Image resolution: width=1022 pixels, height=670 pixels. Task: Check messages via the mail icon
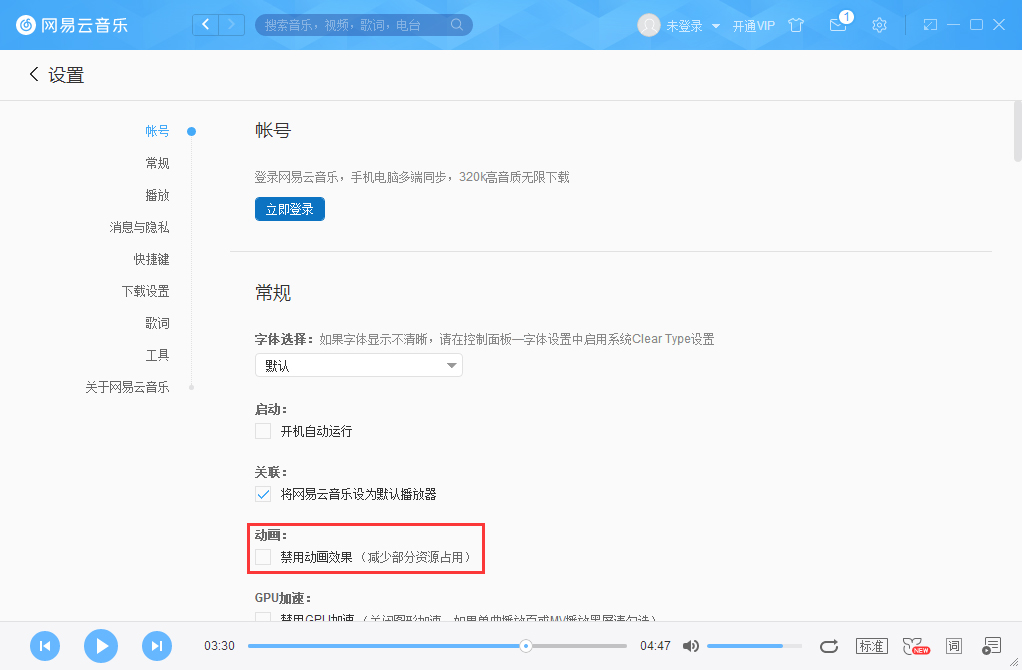coord(838,24)
